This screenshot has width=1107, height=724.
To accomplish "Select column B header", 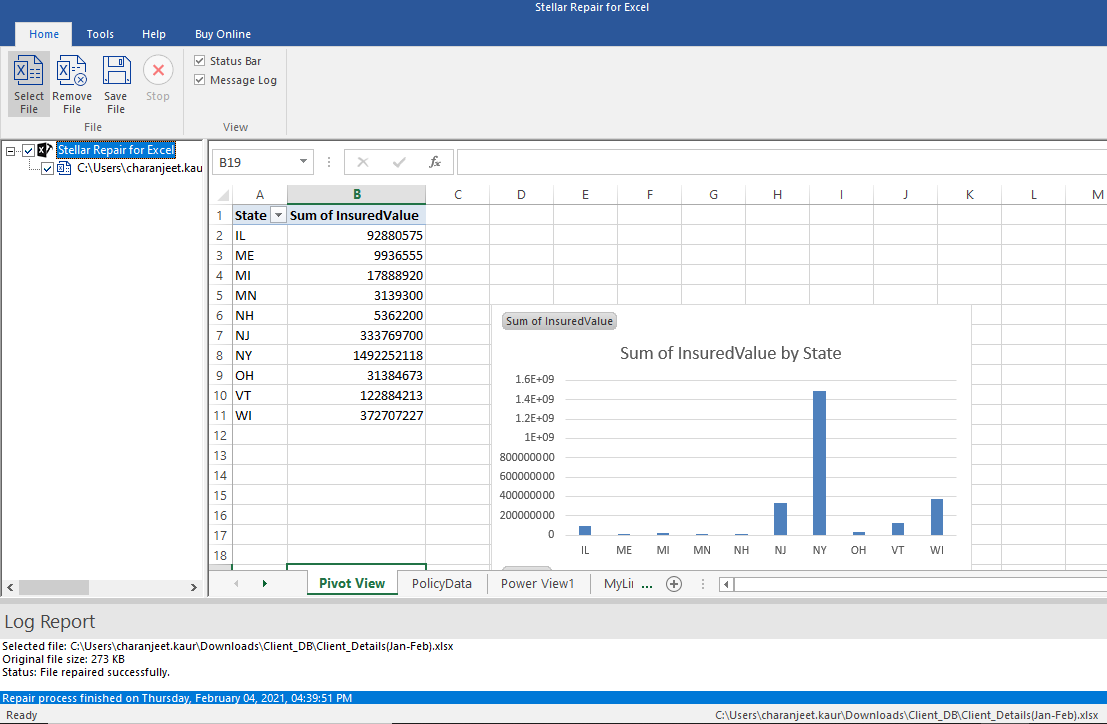I will [357, 195].
